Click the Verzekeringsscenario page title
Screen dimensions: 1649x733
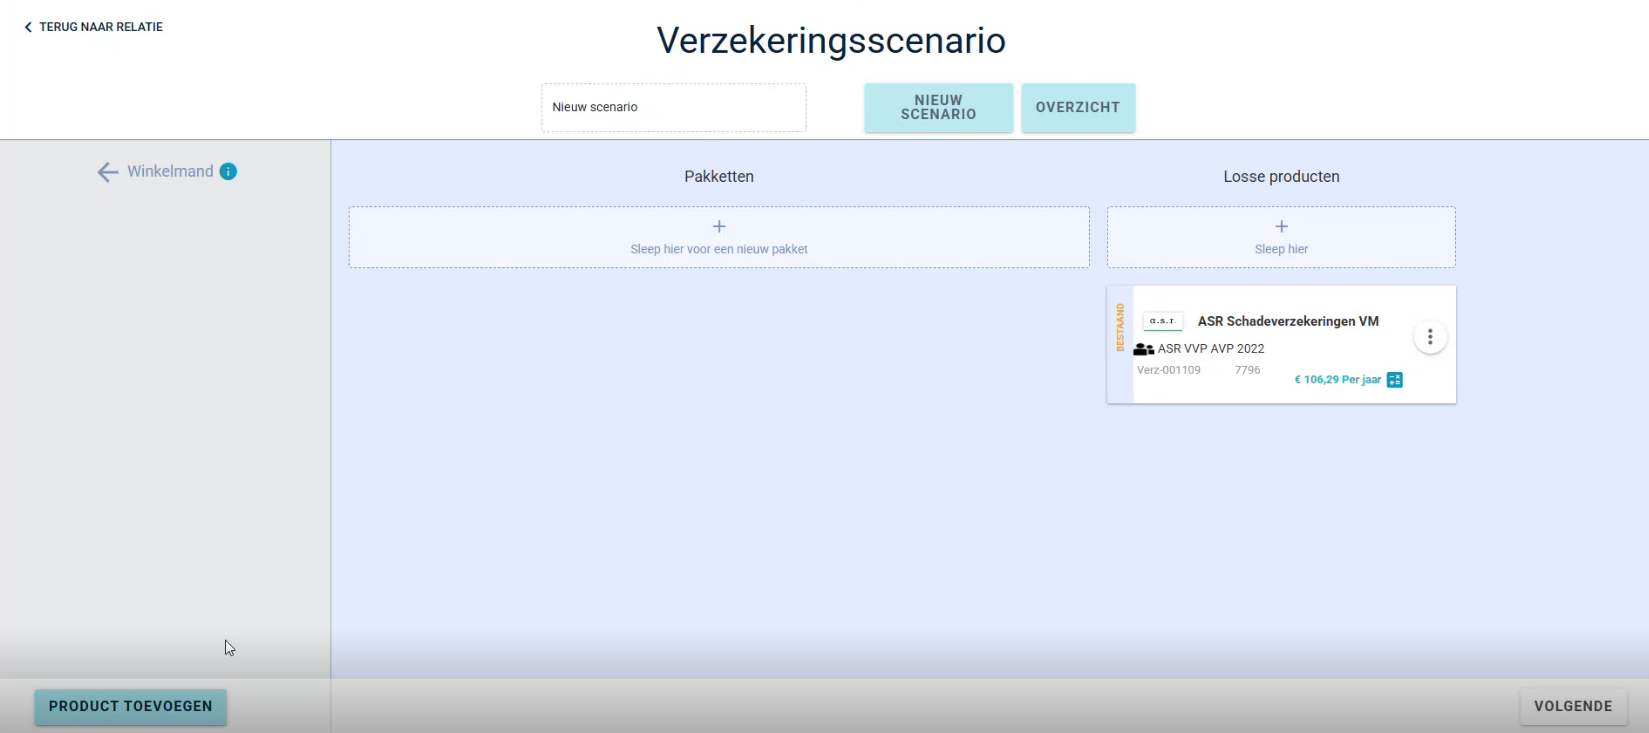click(x=831, y=41)
